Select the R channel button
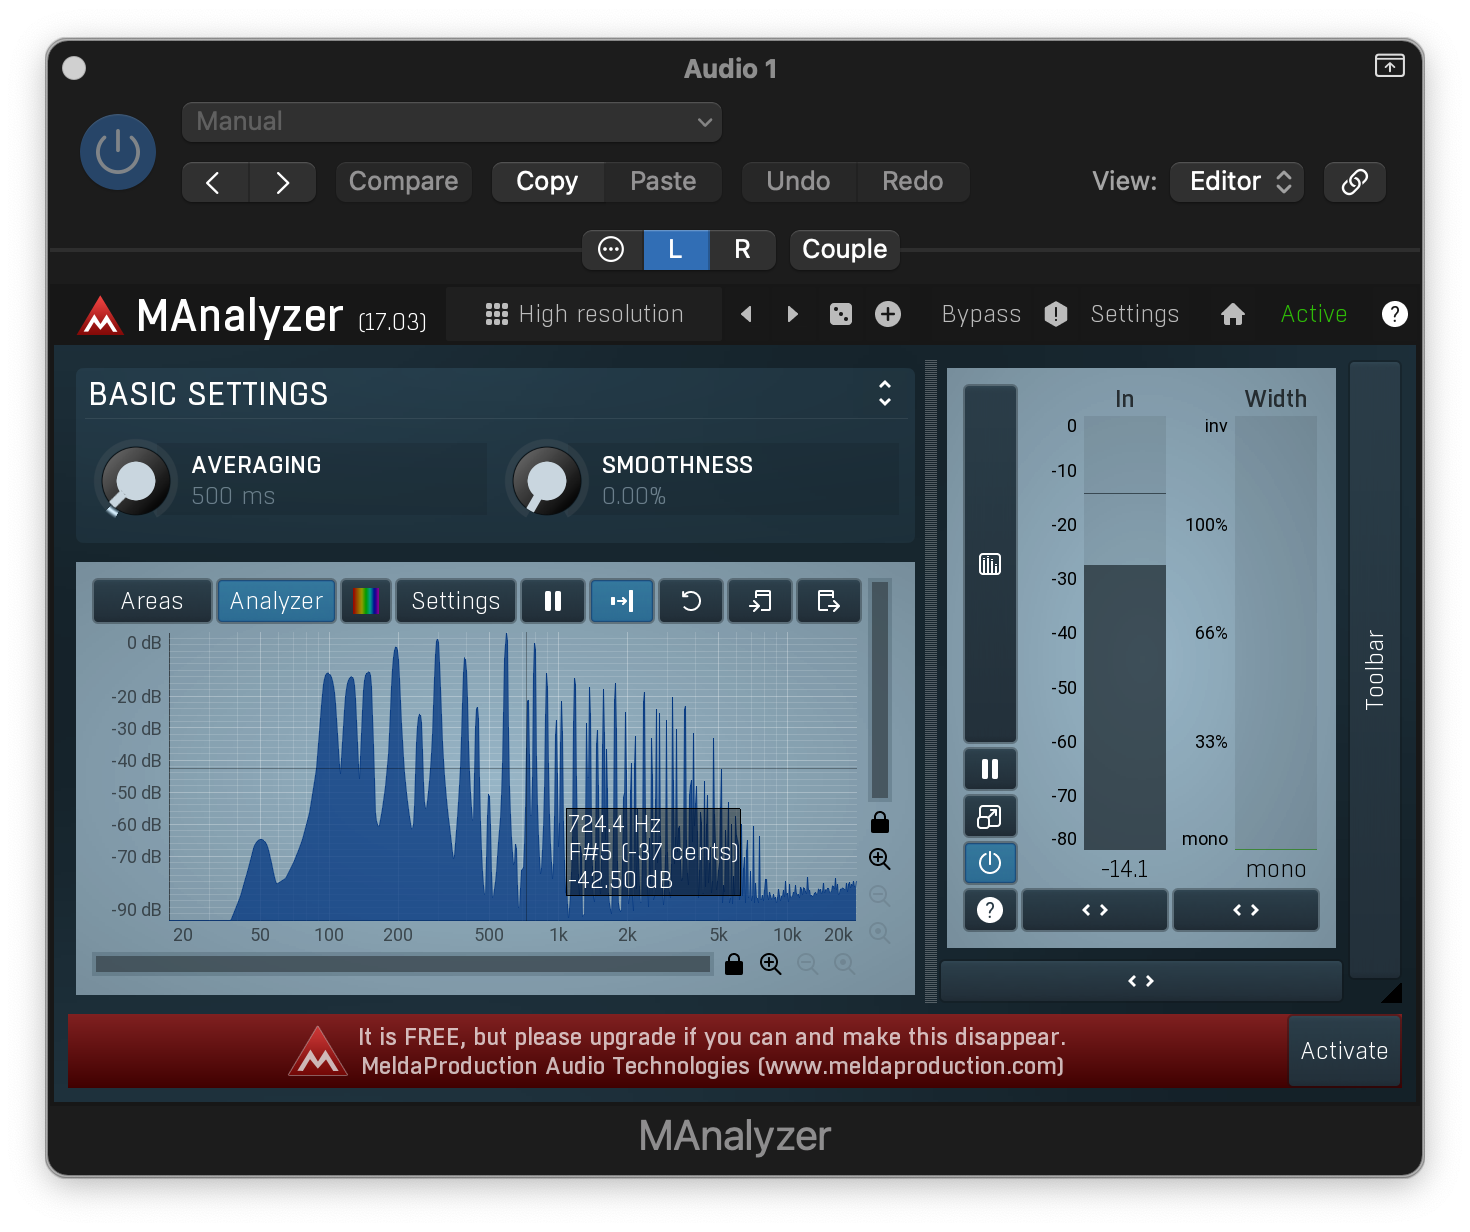1470x1232 pixels. [742, 250]
